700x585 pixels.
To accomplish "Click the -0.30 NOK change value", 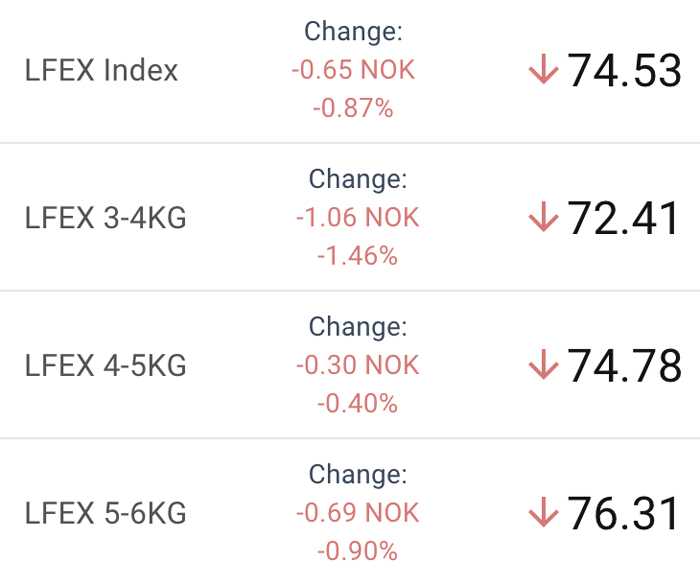I will [358, 365].
